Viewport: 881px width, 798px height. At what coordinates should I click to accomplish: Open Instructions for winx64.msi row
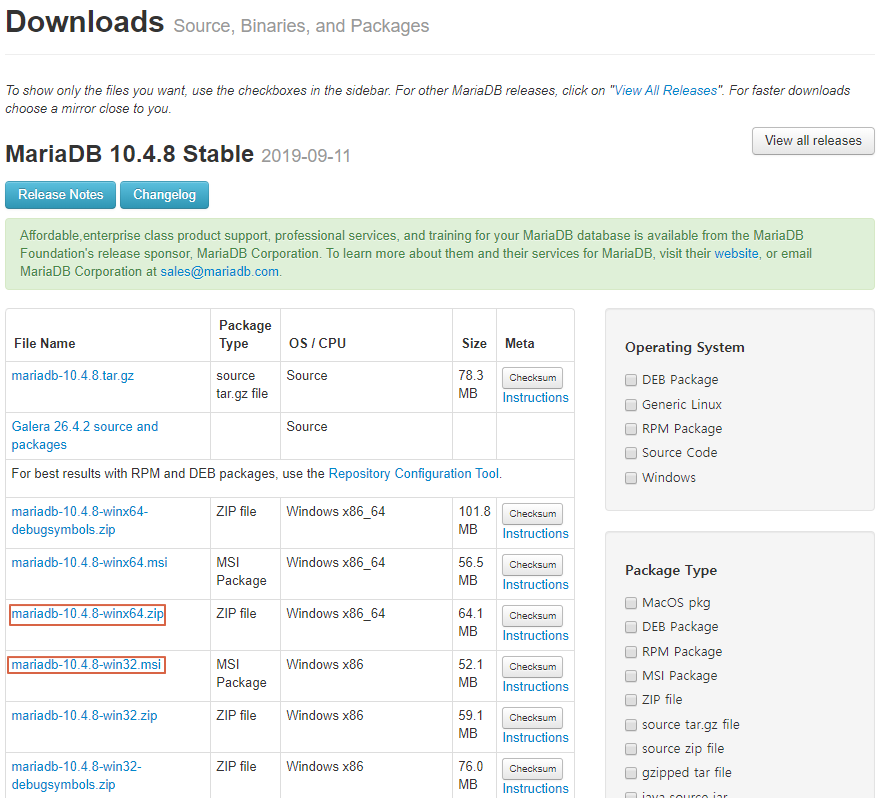(x=535, y=584)
